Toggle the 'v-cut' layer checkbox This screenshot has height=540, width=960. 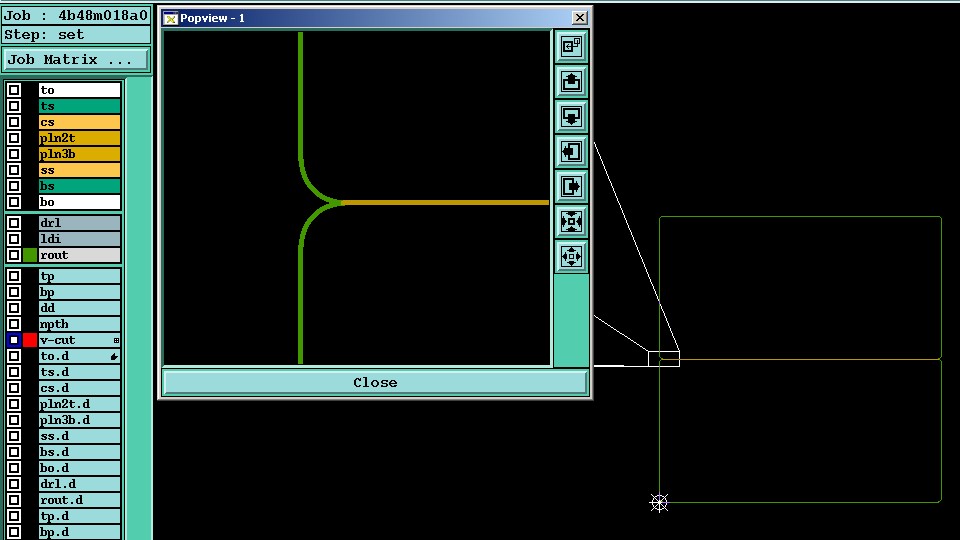14,340
